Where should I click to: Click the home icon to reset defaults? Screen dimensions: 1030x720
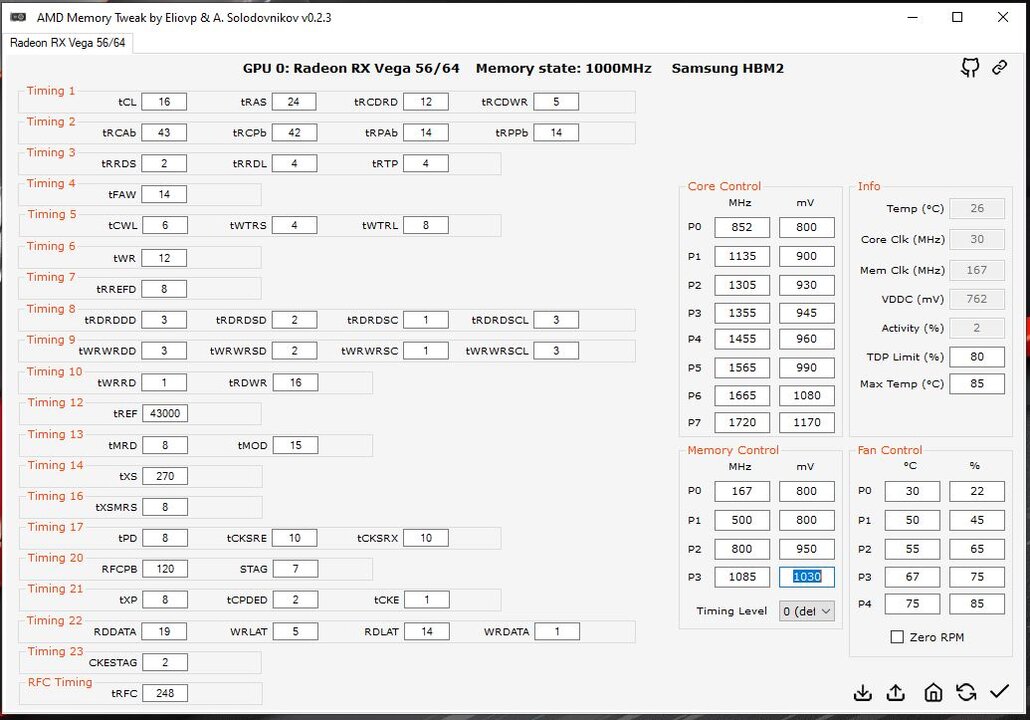[933, 692]
